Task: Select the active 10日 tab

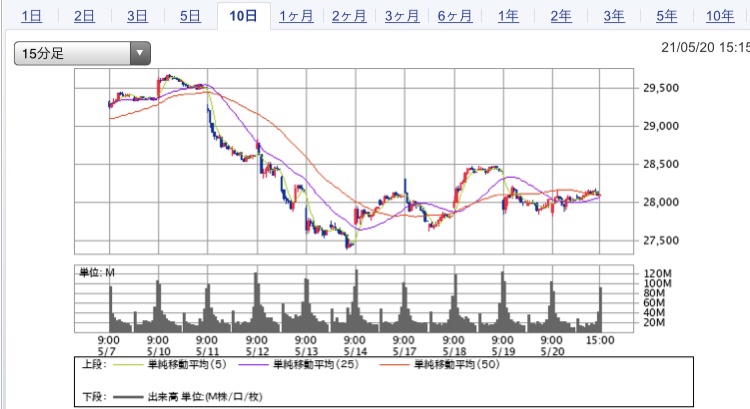Action: click(x=243, y=16)
